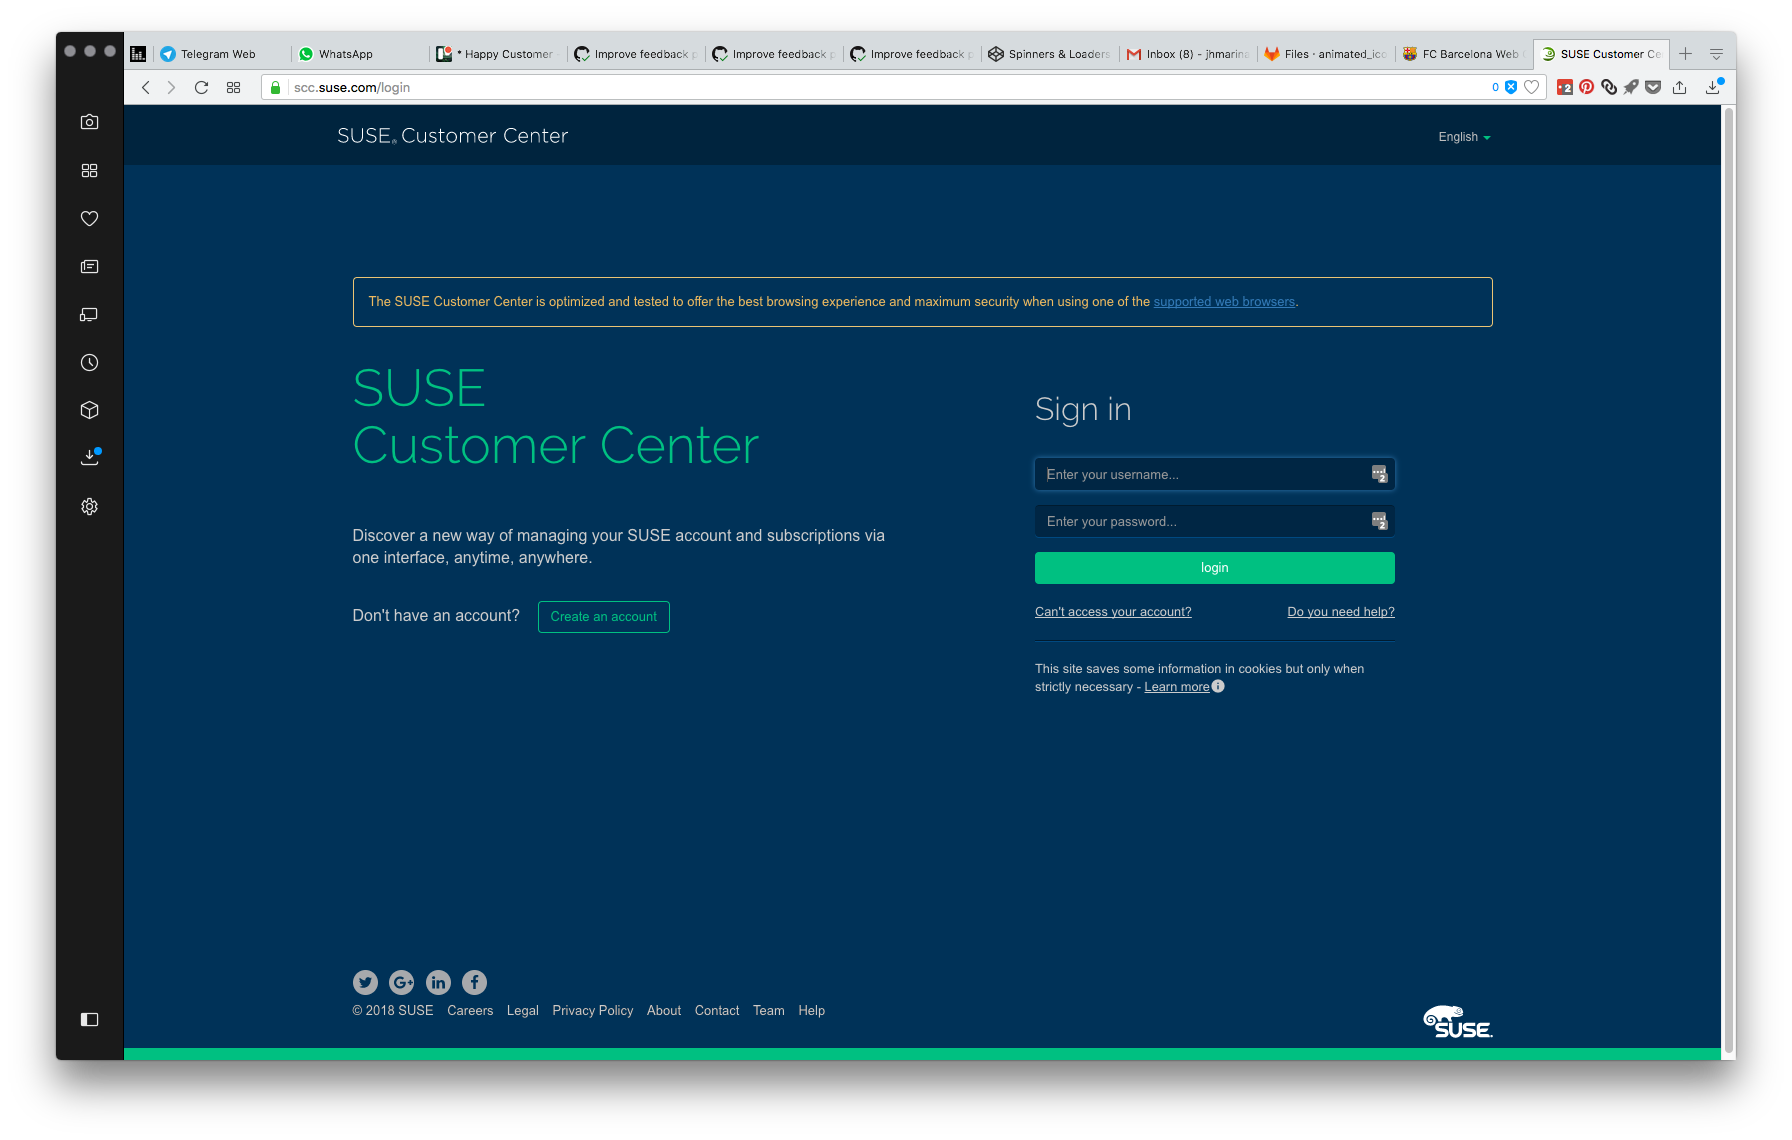Open start page grid button in toolbar
This screenshot has height=1140, width=1792.
coord(233,87)
